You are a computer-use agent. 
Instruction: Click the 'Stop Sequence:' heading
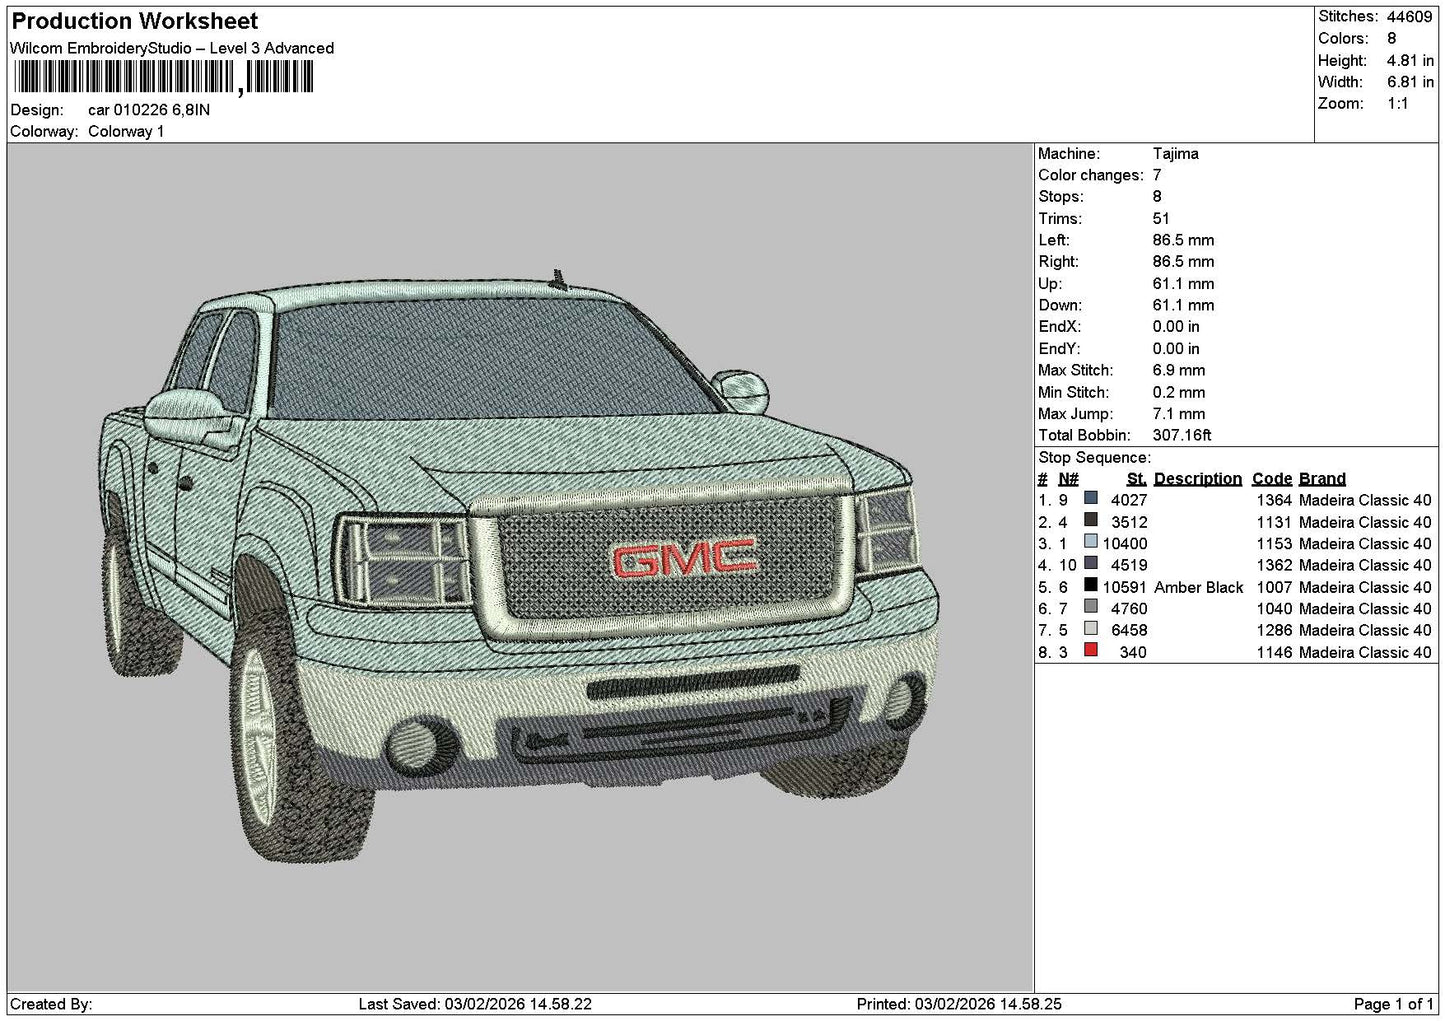[1094, 458]
